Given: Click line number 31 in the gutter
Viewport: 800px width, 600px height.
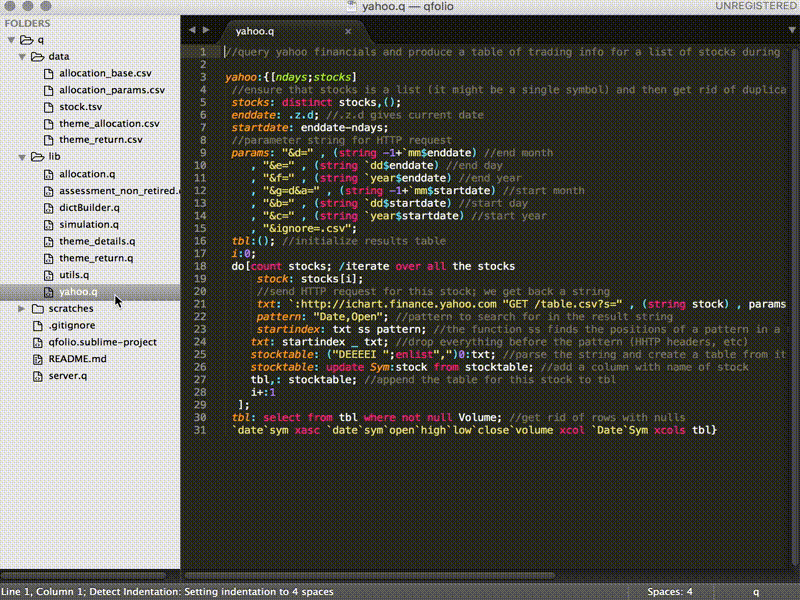Looking at the screenshot, I should click(x=200, y=430).
